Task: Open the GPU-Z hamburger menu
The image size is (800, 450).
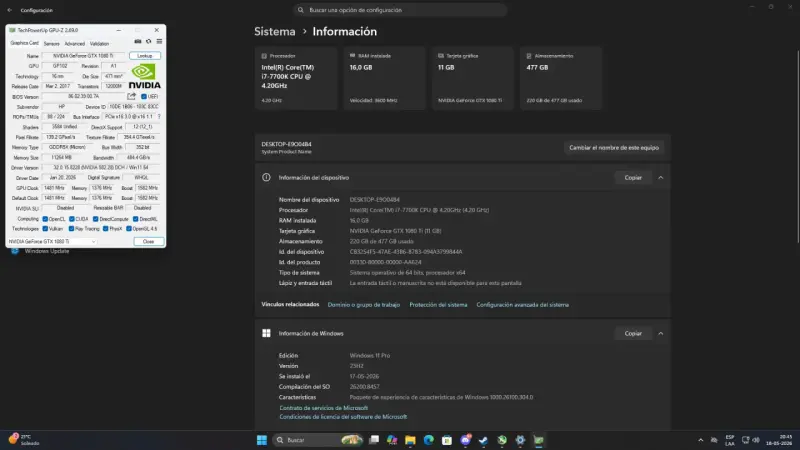Action: (159, 42)
